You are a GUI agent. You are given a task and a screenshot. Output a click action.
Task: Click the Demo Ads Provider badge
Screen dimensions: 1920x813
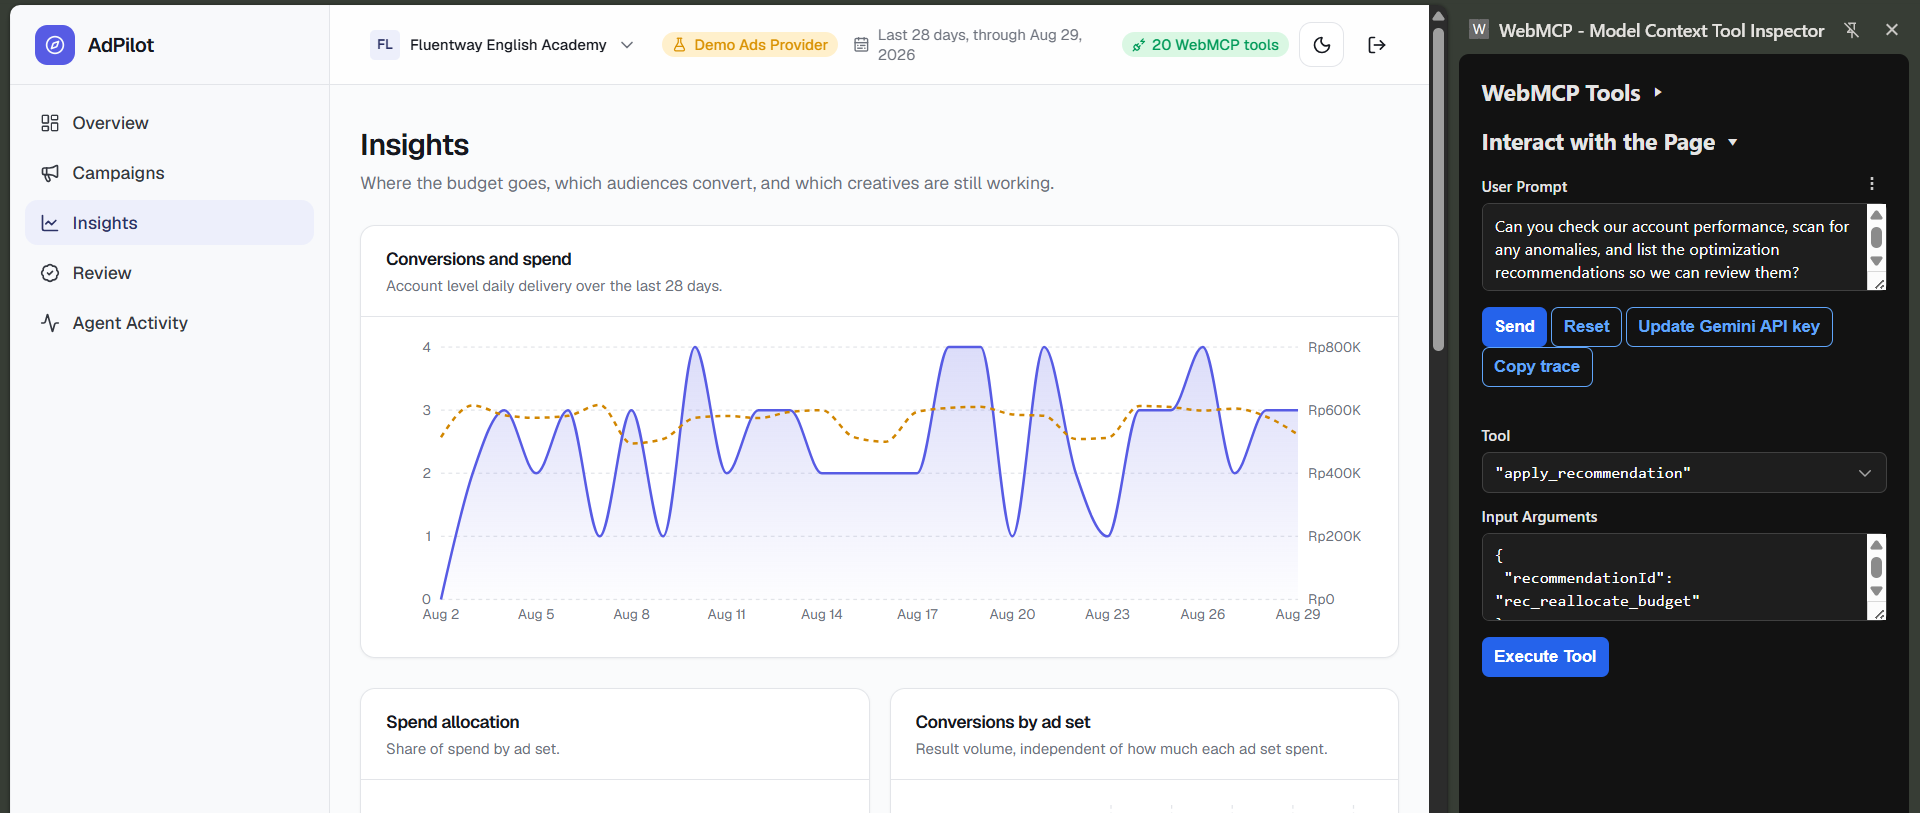point(750,45)
